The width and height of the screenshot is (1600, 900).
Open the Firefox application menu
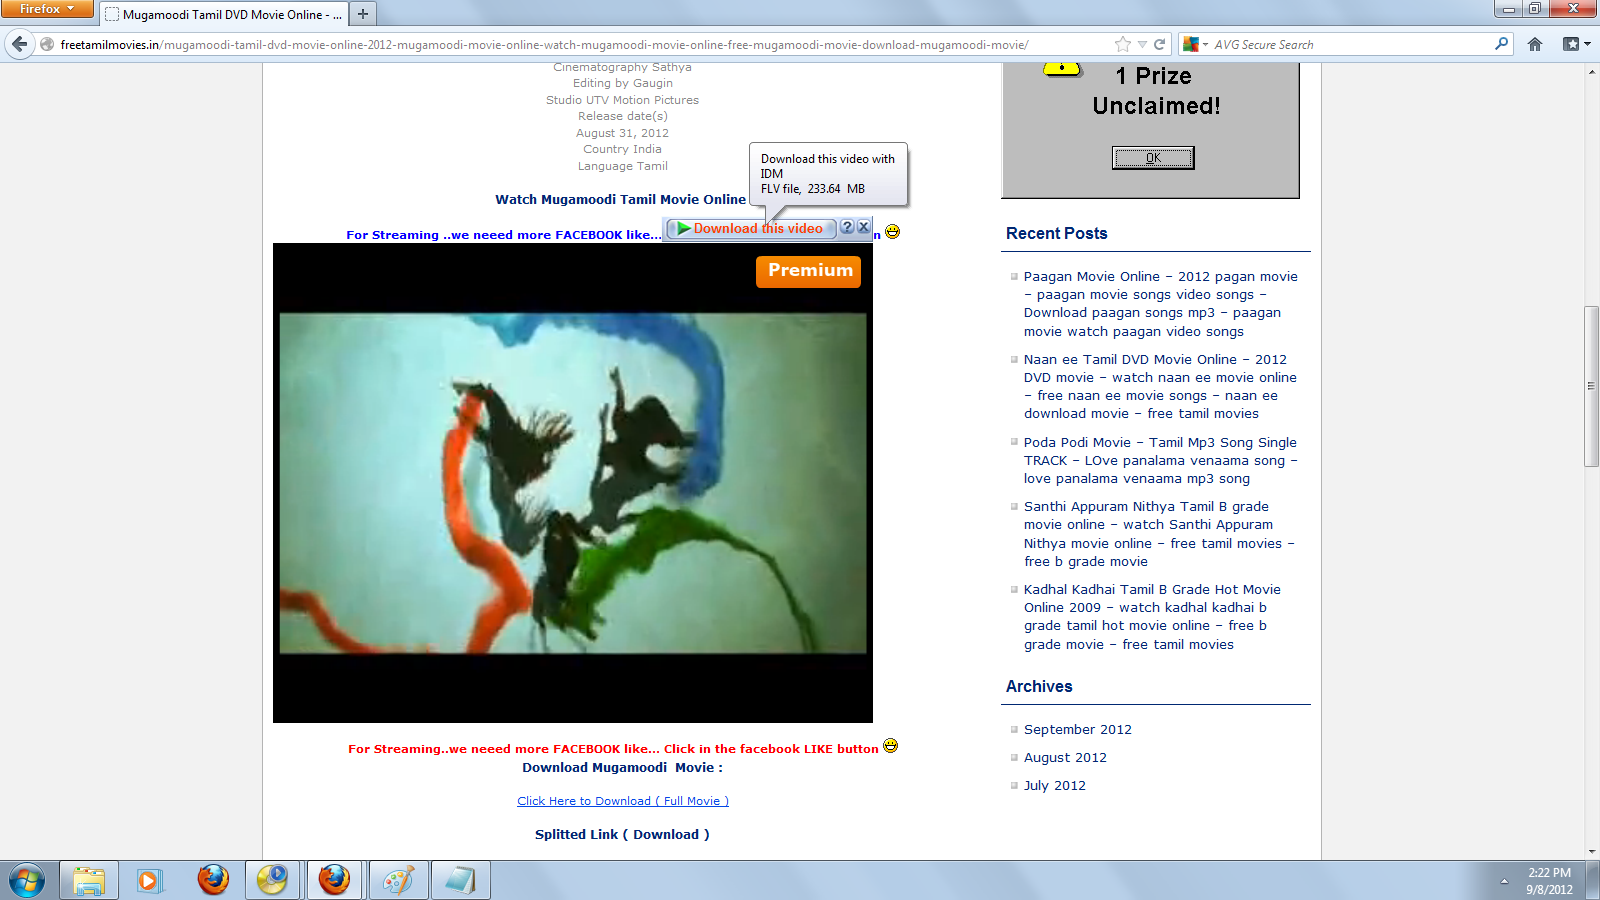47,9
